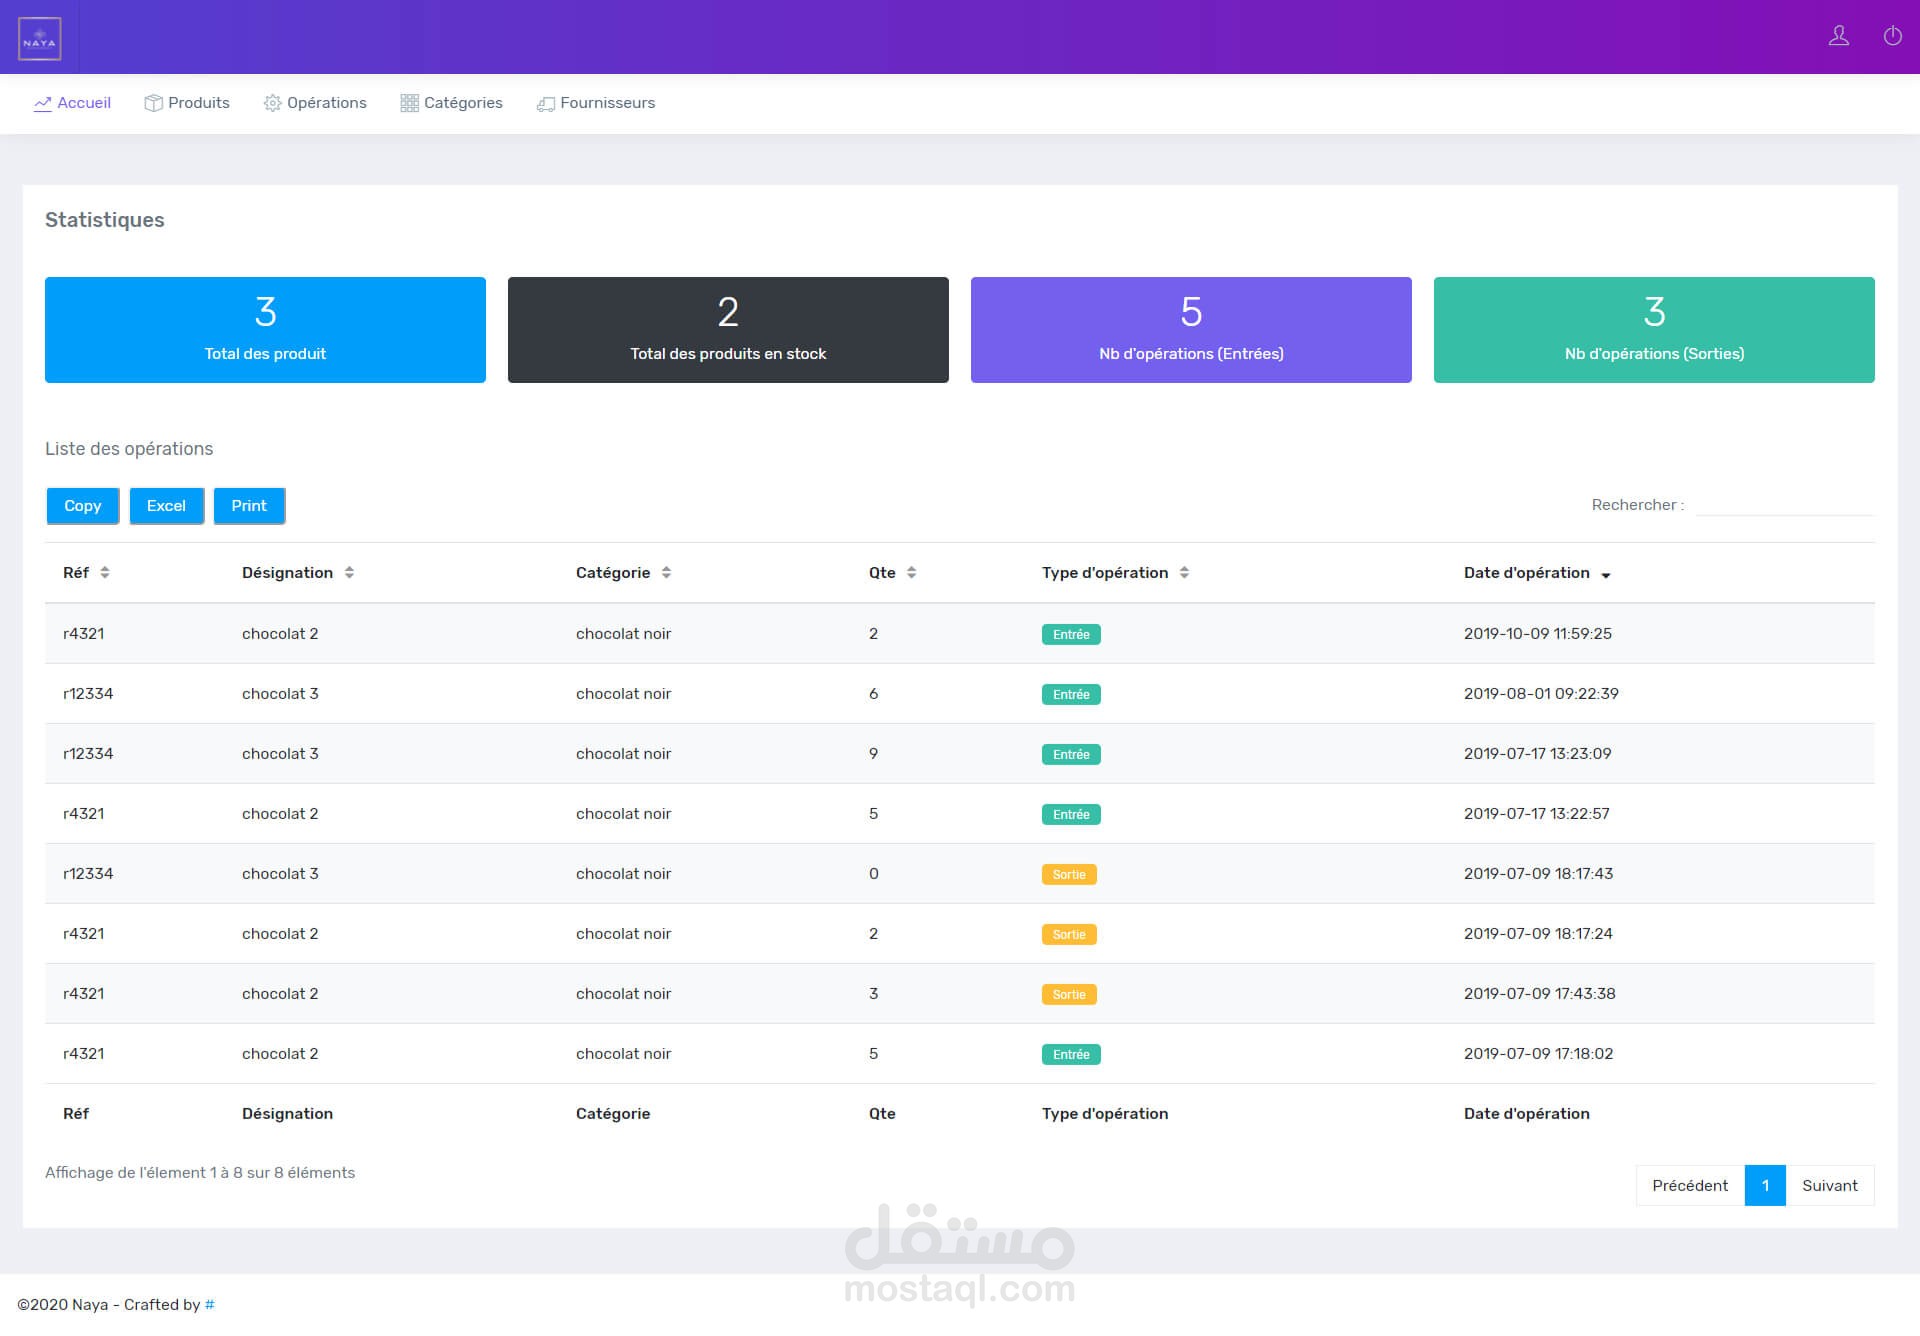Click inside the Rechercher search field
Image resolution: width=1920 pixels, height=1336 pixels.
(x=1786, y=506)
